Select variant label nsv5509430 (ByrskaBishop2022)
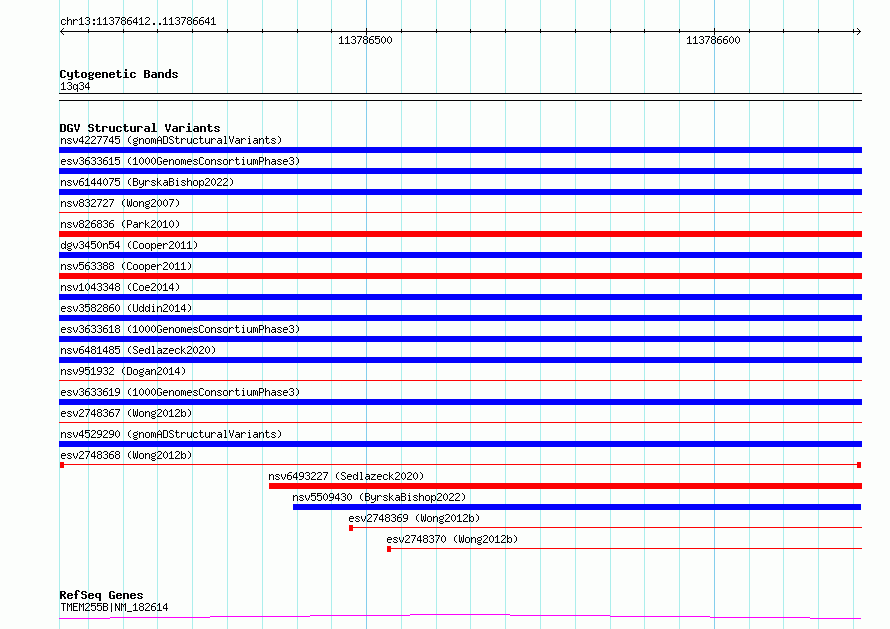 coord(379,497)
